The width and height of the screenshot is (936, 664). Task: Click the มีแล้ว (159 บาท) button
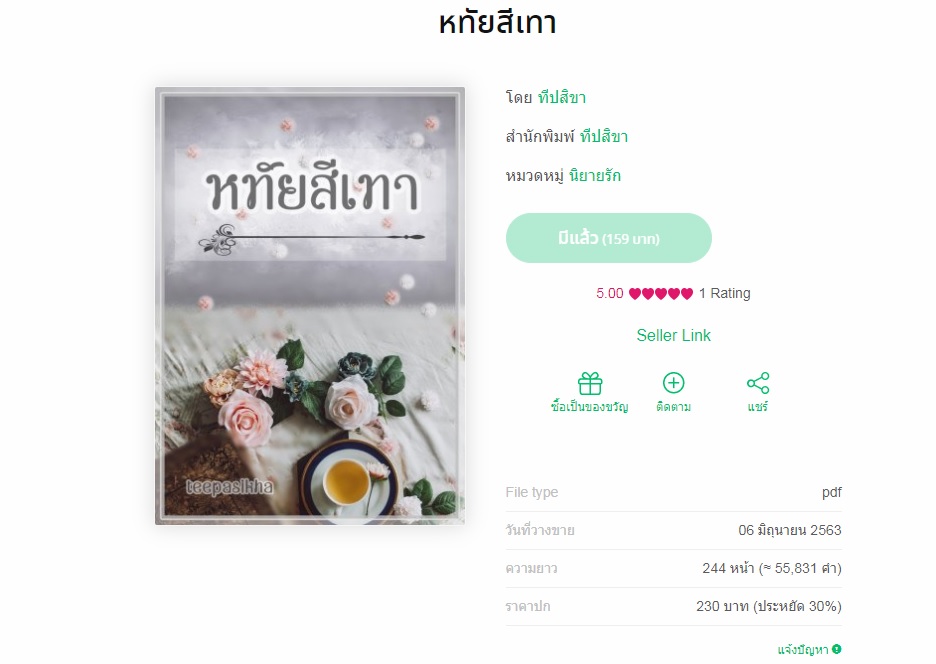(x=608, y=238)
